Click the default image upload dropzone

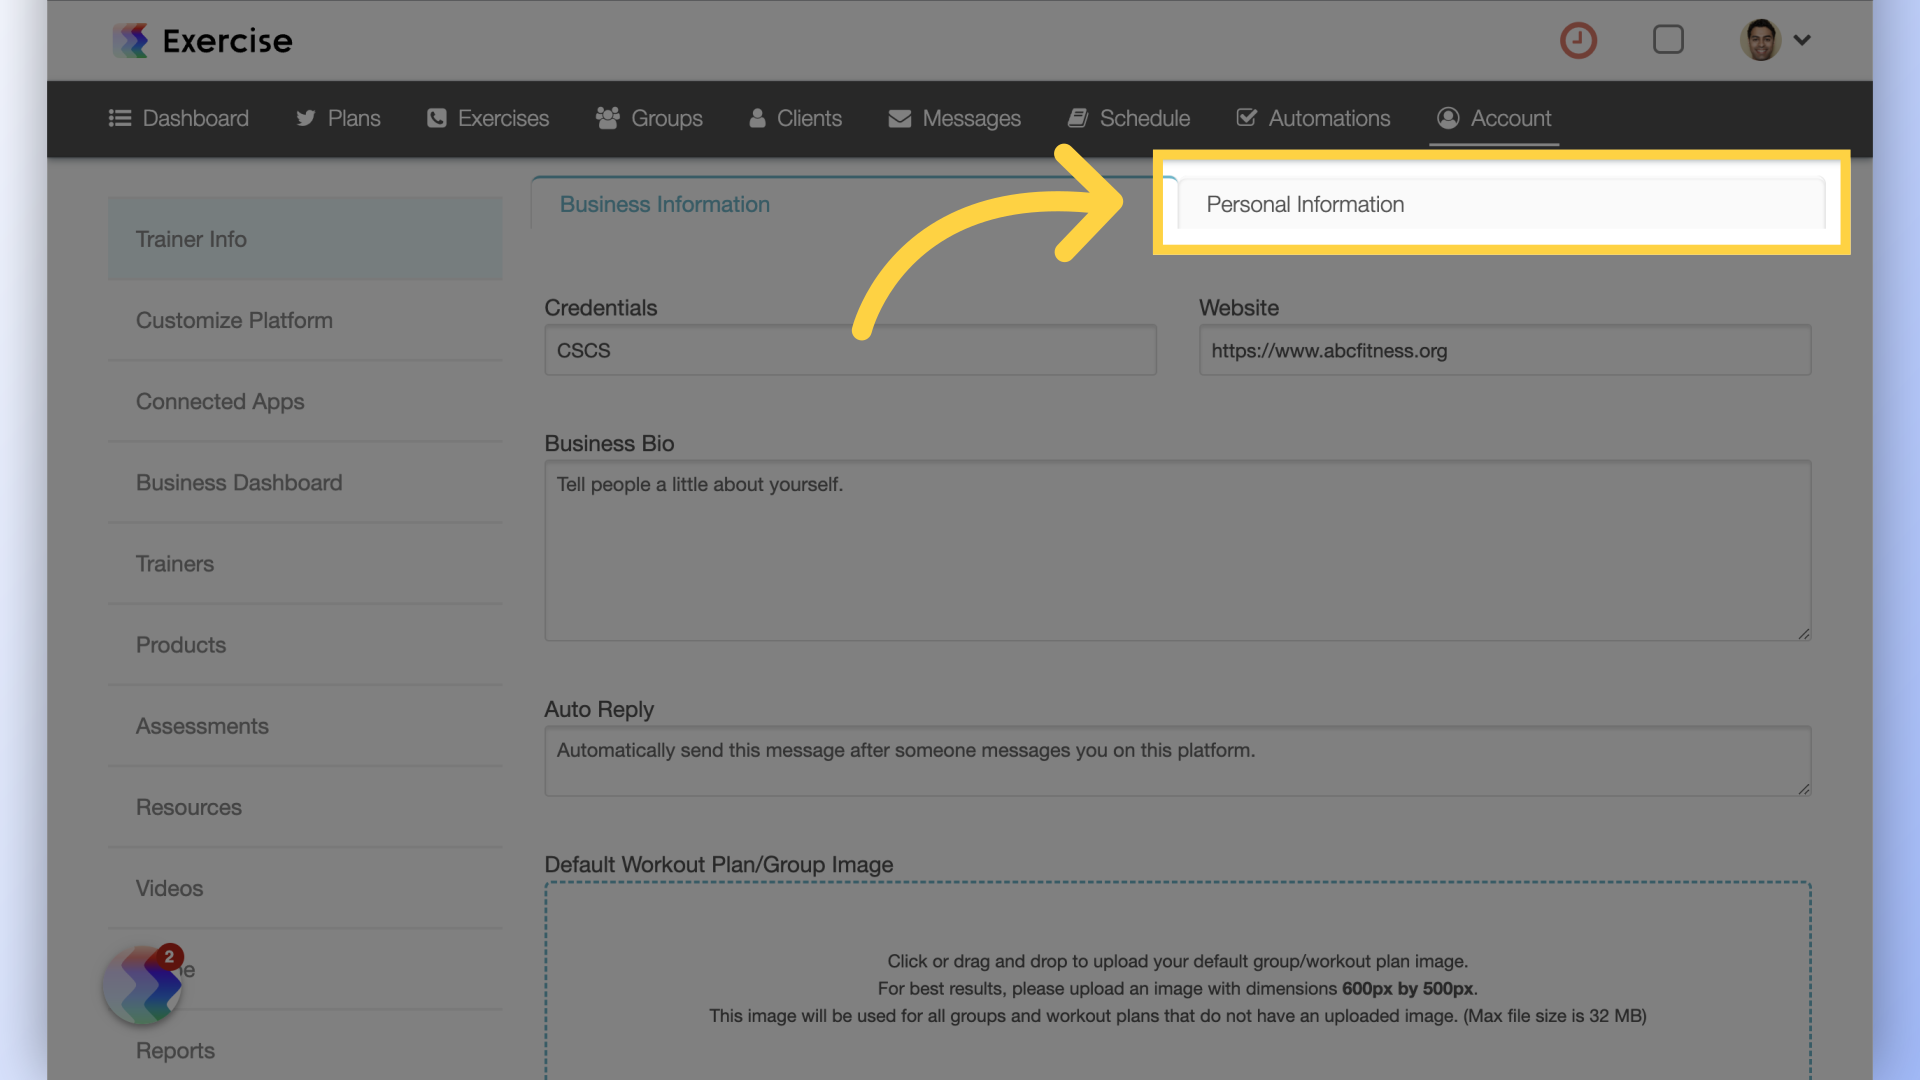[1177, 981]
